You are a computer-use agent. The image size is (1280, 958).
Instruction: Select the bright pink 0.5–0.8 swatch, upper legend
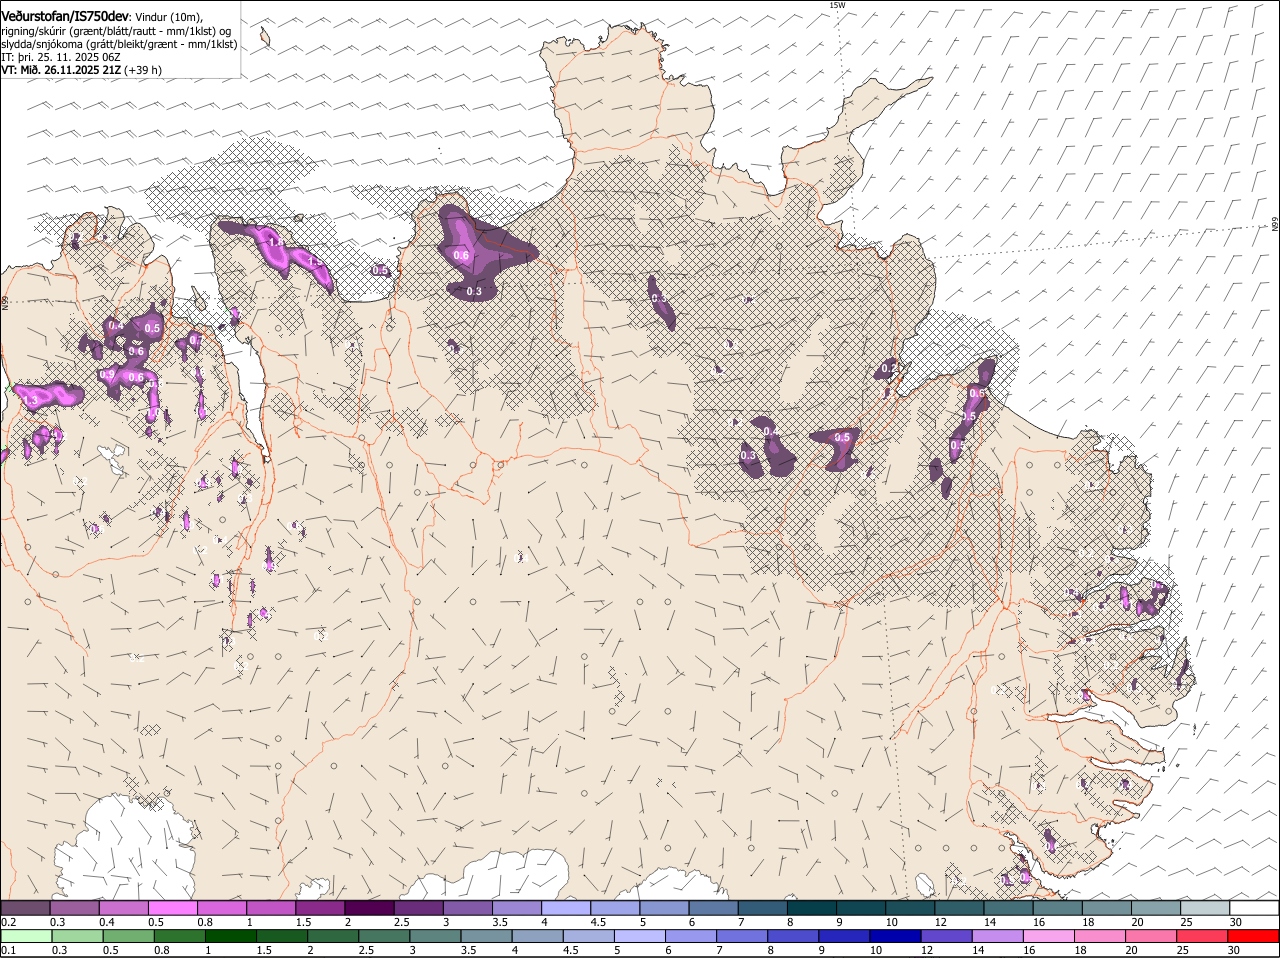pos(172,908)
